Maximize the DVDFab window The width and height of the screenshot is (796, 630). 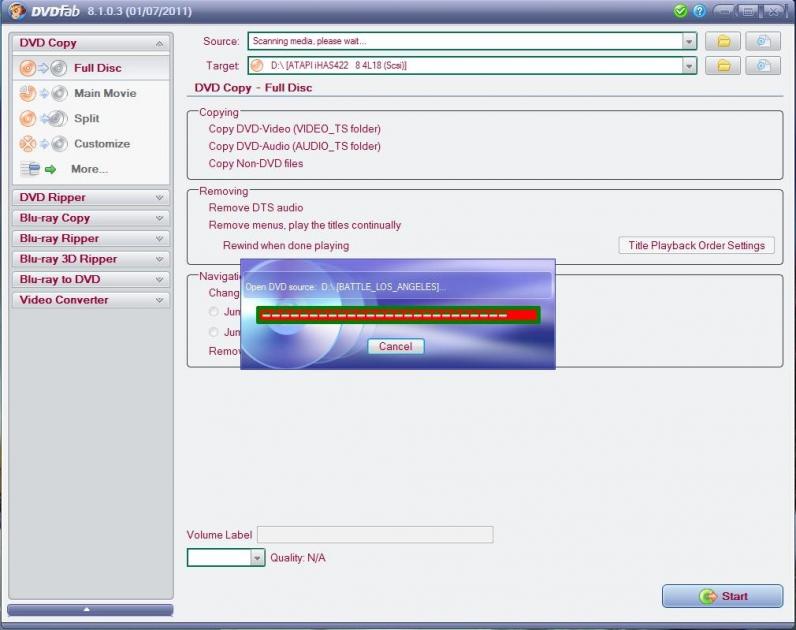point(747,11)
